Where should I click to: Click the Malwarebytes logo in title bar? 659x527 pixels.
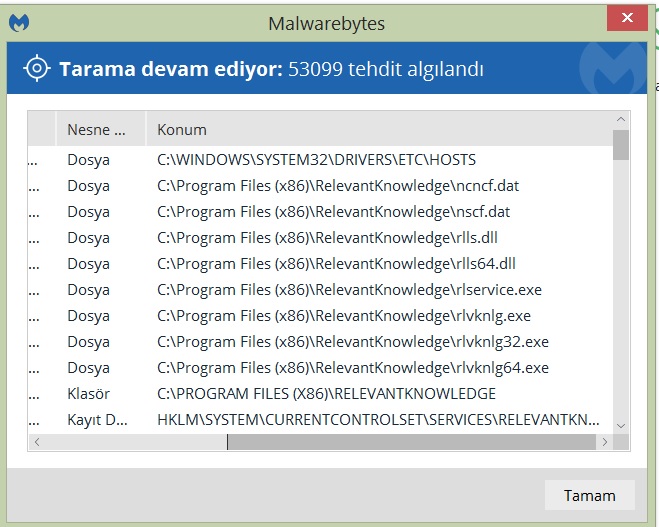click(19, 23)
